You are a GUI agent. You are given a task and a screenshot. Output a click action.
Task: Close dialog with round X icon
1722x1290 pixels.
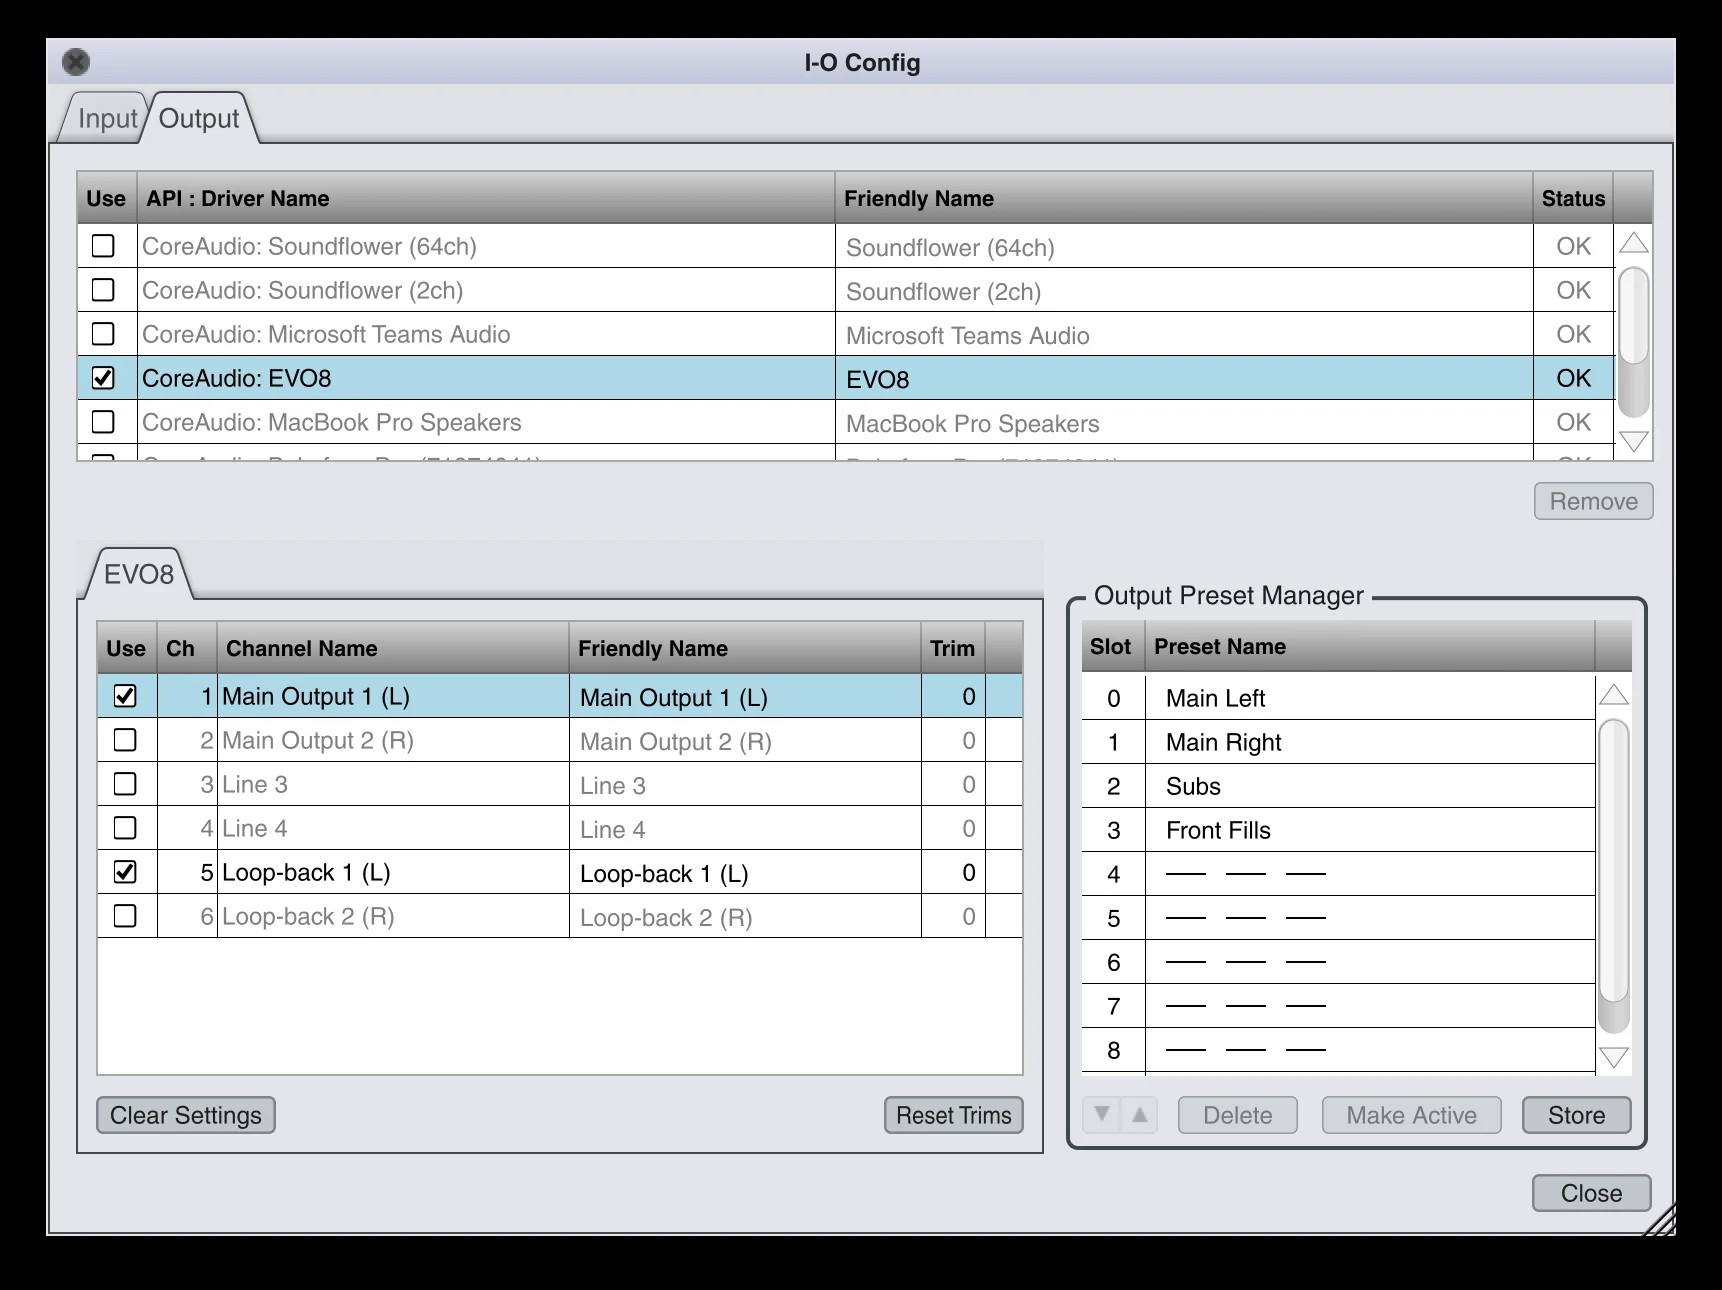pyautogui.click(x=76, y=62)
